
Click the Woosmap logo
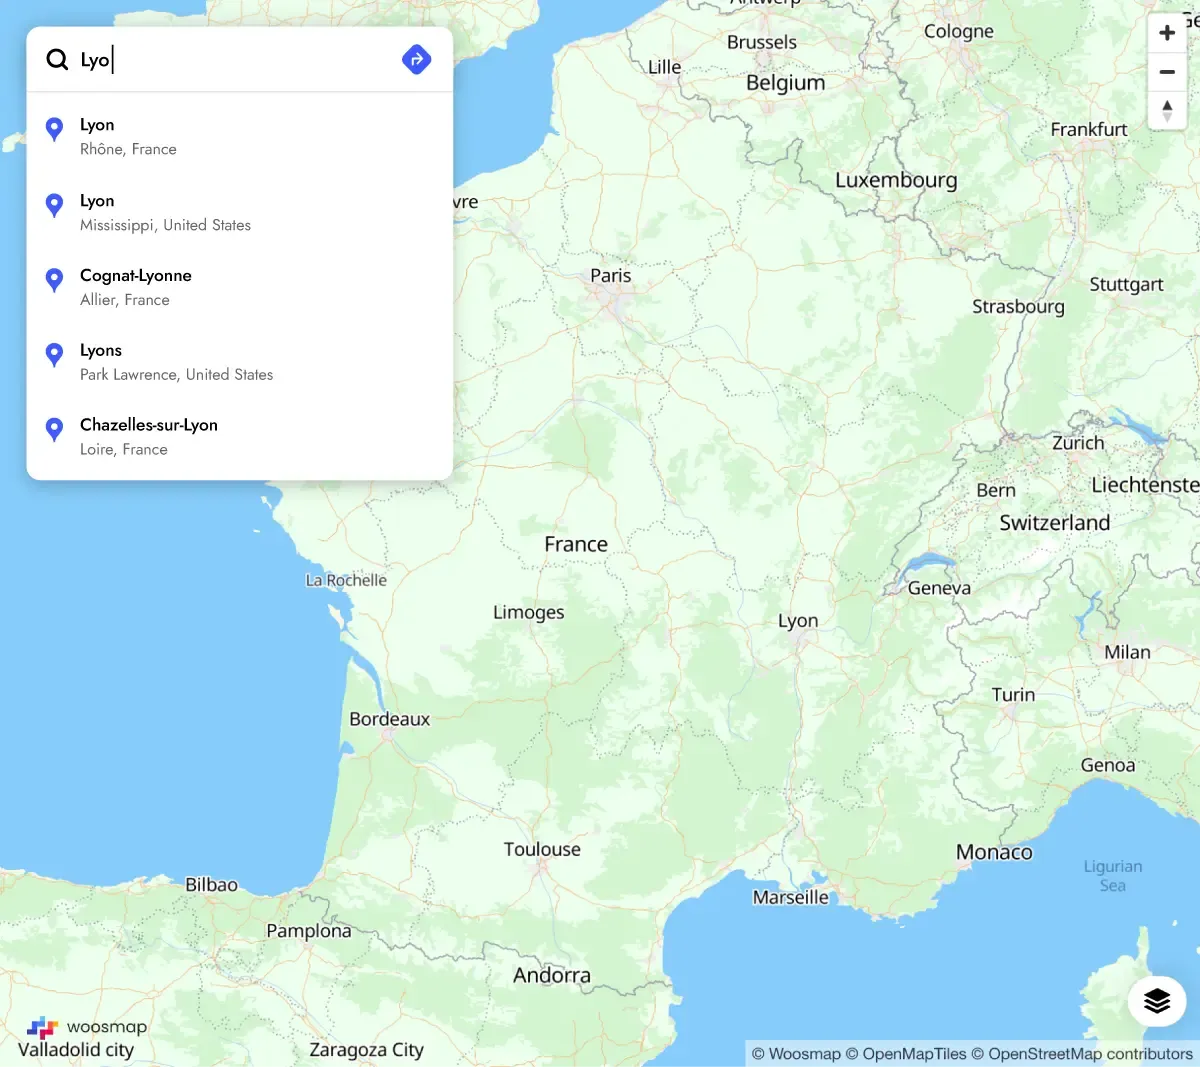pyautogui.click(x=87, y=1027)
